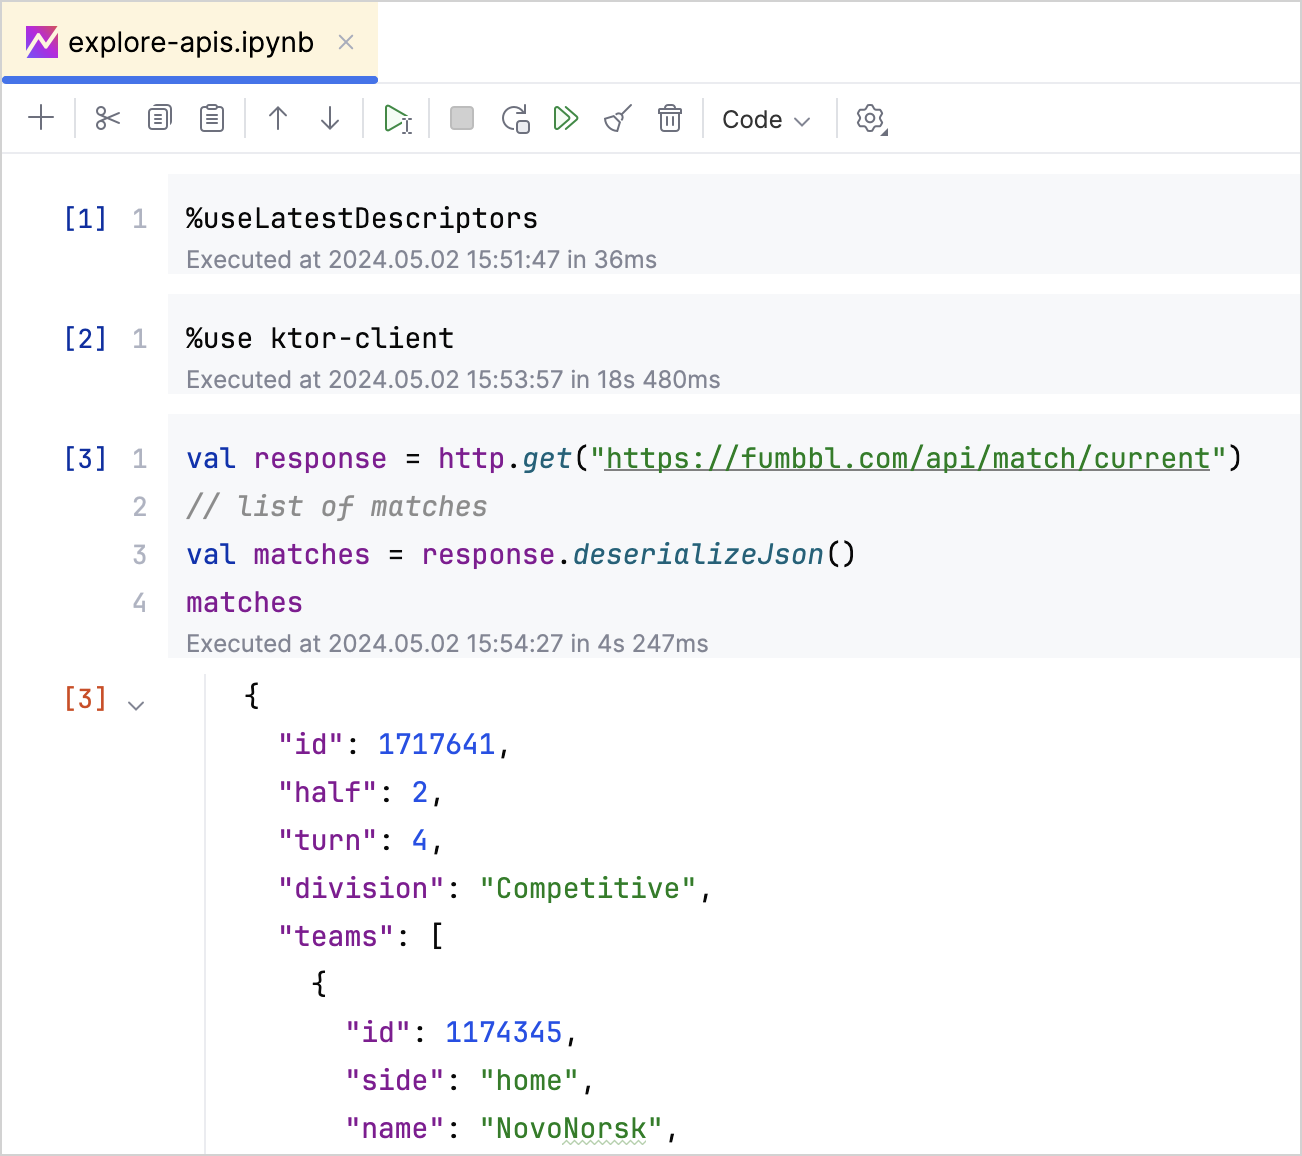The image size is (1302, 1156).
Task: Interrupt the kernel with the stop icon
Action: coord(461,118)
